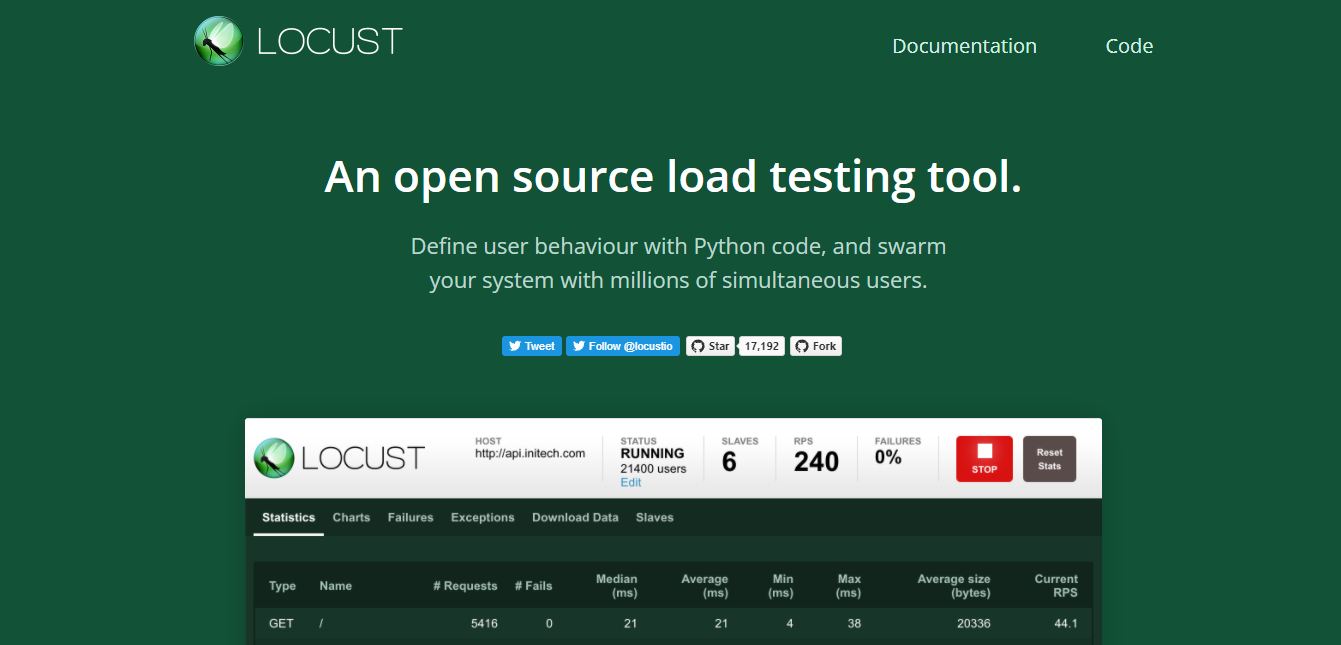Sort by Average size (bytes) column
This screenshot has height=645, width=1341.
pyautogui.click(x=954, y=586)
